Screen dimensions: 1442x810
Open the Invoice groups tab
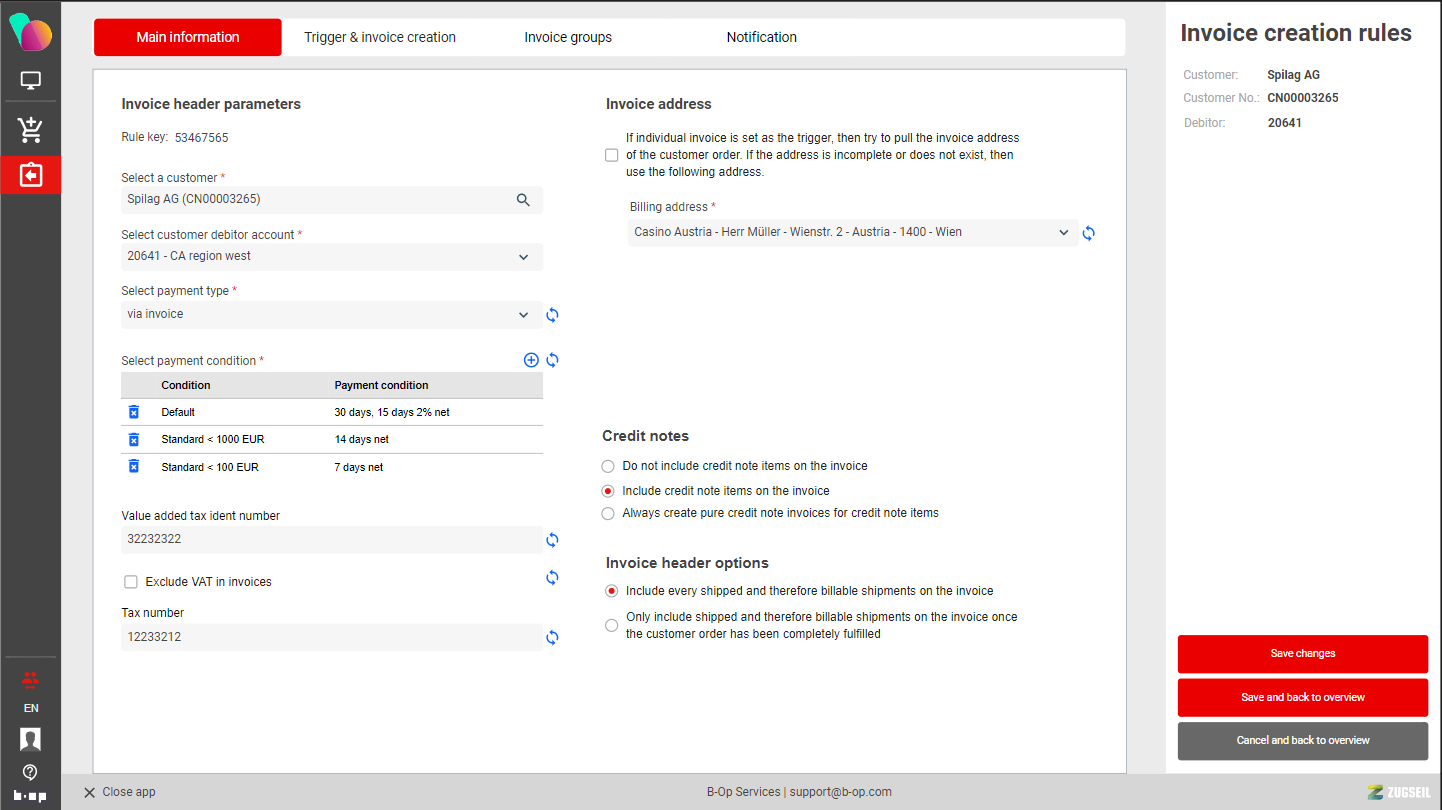[568, 37]
